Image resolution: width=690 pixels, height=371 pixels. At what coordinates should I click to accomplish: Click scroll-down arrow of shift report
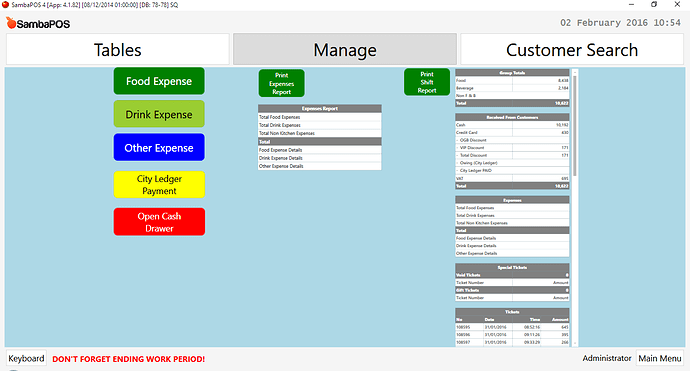tap(575, 343)
